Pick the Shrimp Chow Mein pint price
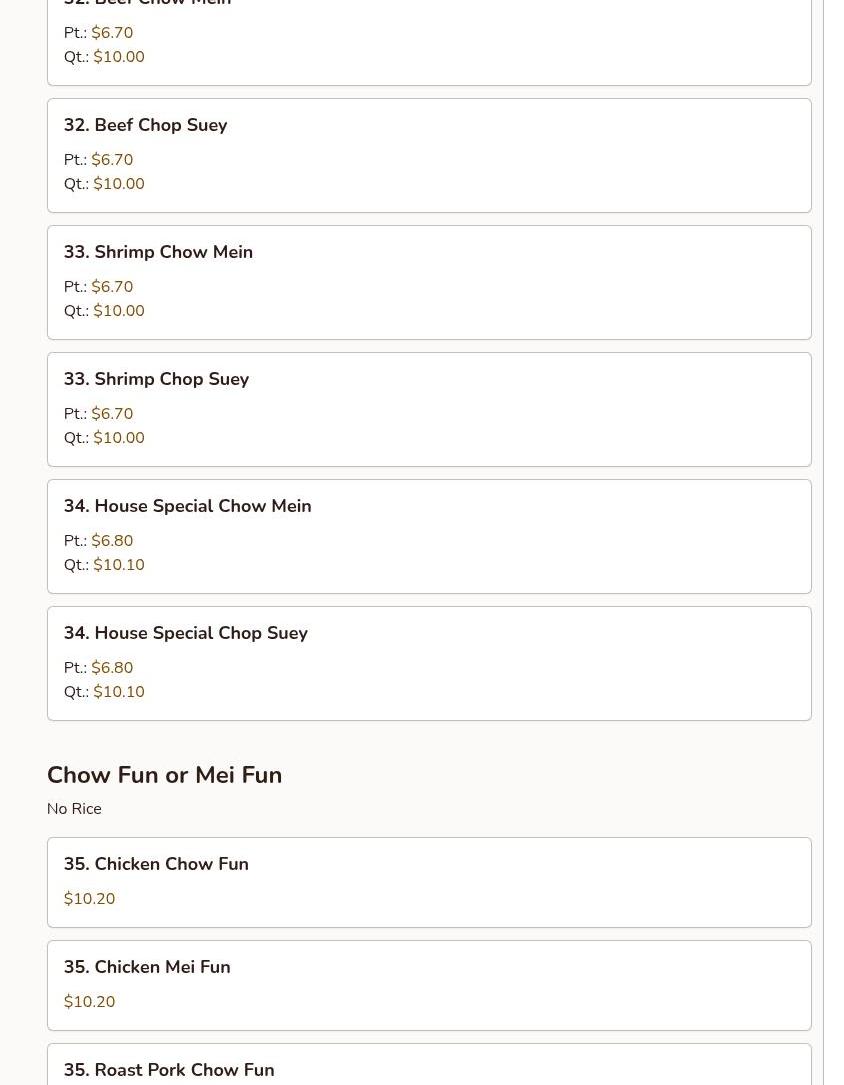Viewport: 844px width, 1085px height. [112, 287]
